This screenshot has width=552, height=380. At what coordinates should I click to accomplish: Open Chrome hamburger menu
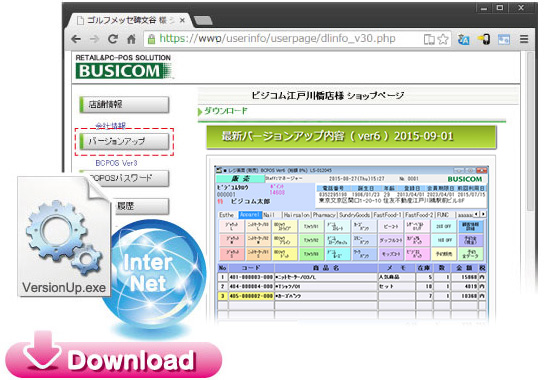524,39
